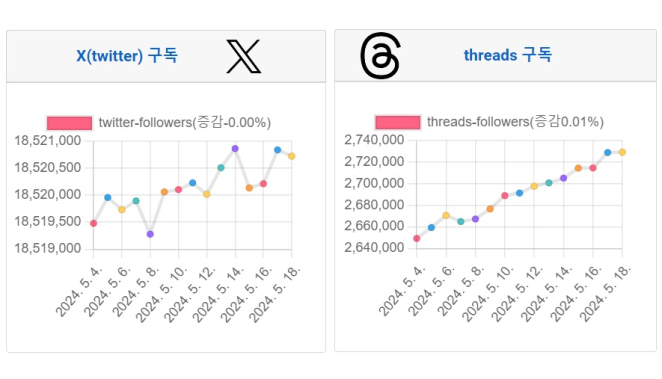Click the 2,740,000 axis label
This screenshot has width=662, height=379.
pos(374,140)
